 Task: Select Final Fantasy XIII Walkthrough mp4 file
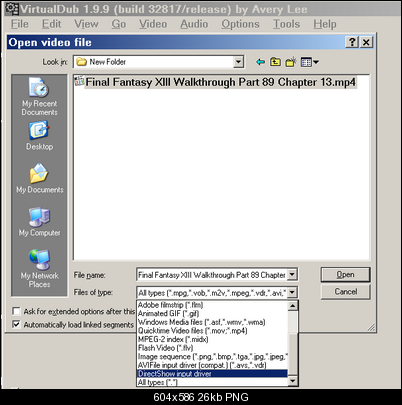[x=220, y=82]
